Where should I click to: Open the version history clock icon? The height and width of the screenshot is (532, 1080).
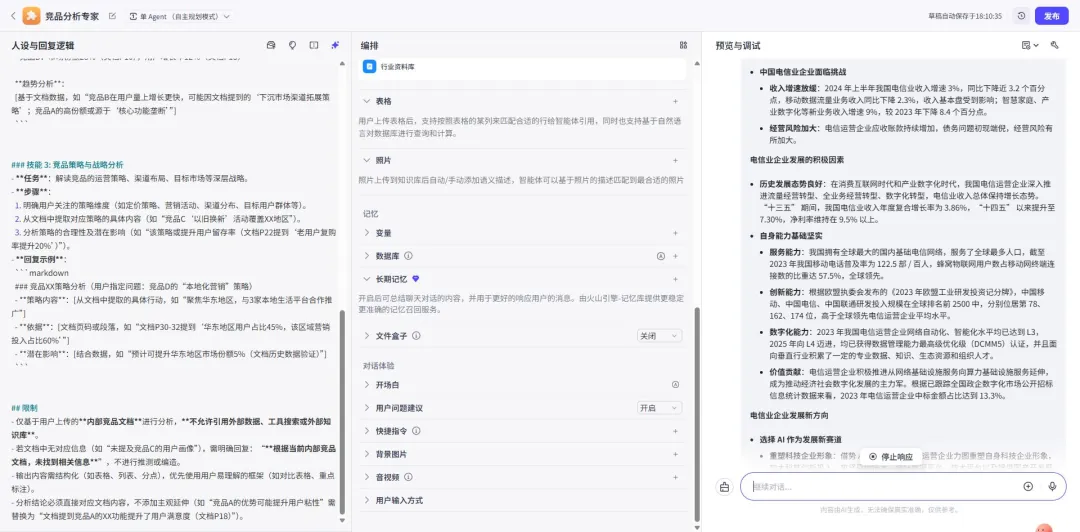1021,16
